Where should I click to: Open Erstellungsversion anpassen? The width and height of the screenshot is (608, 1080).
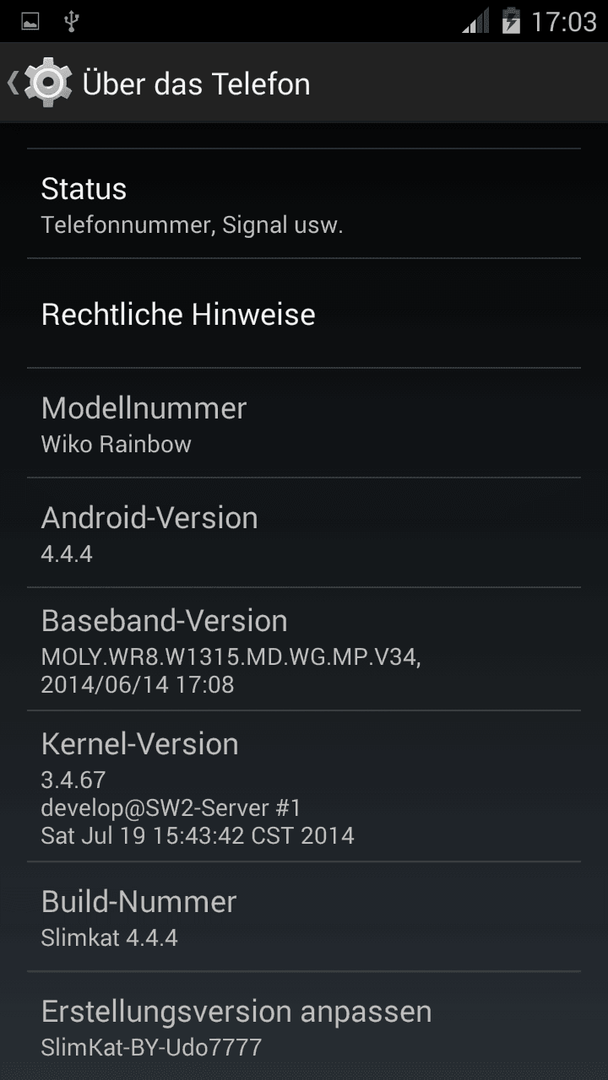click(304, 1026)
